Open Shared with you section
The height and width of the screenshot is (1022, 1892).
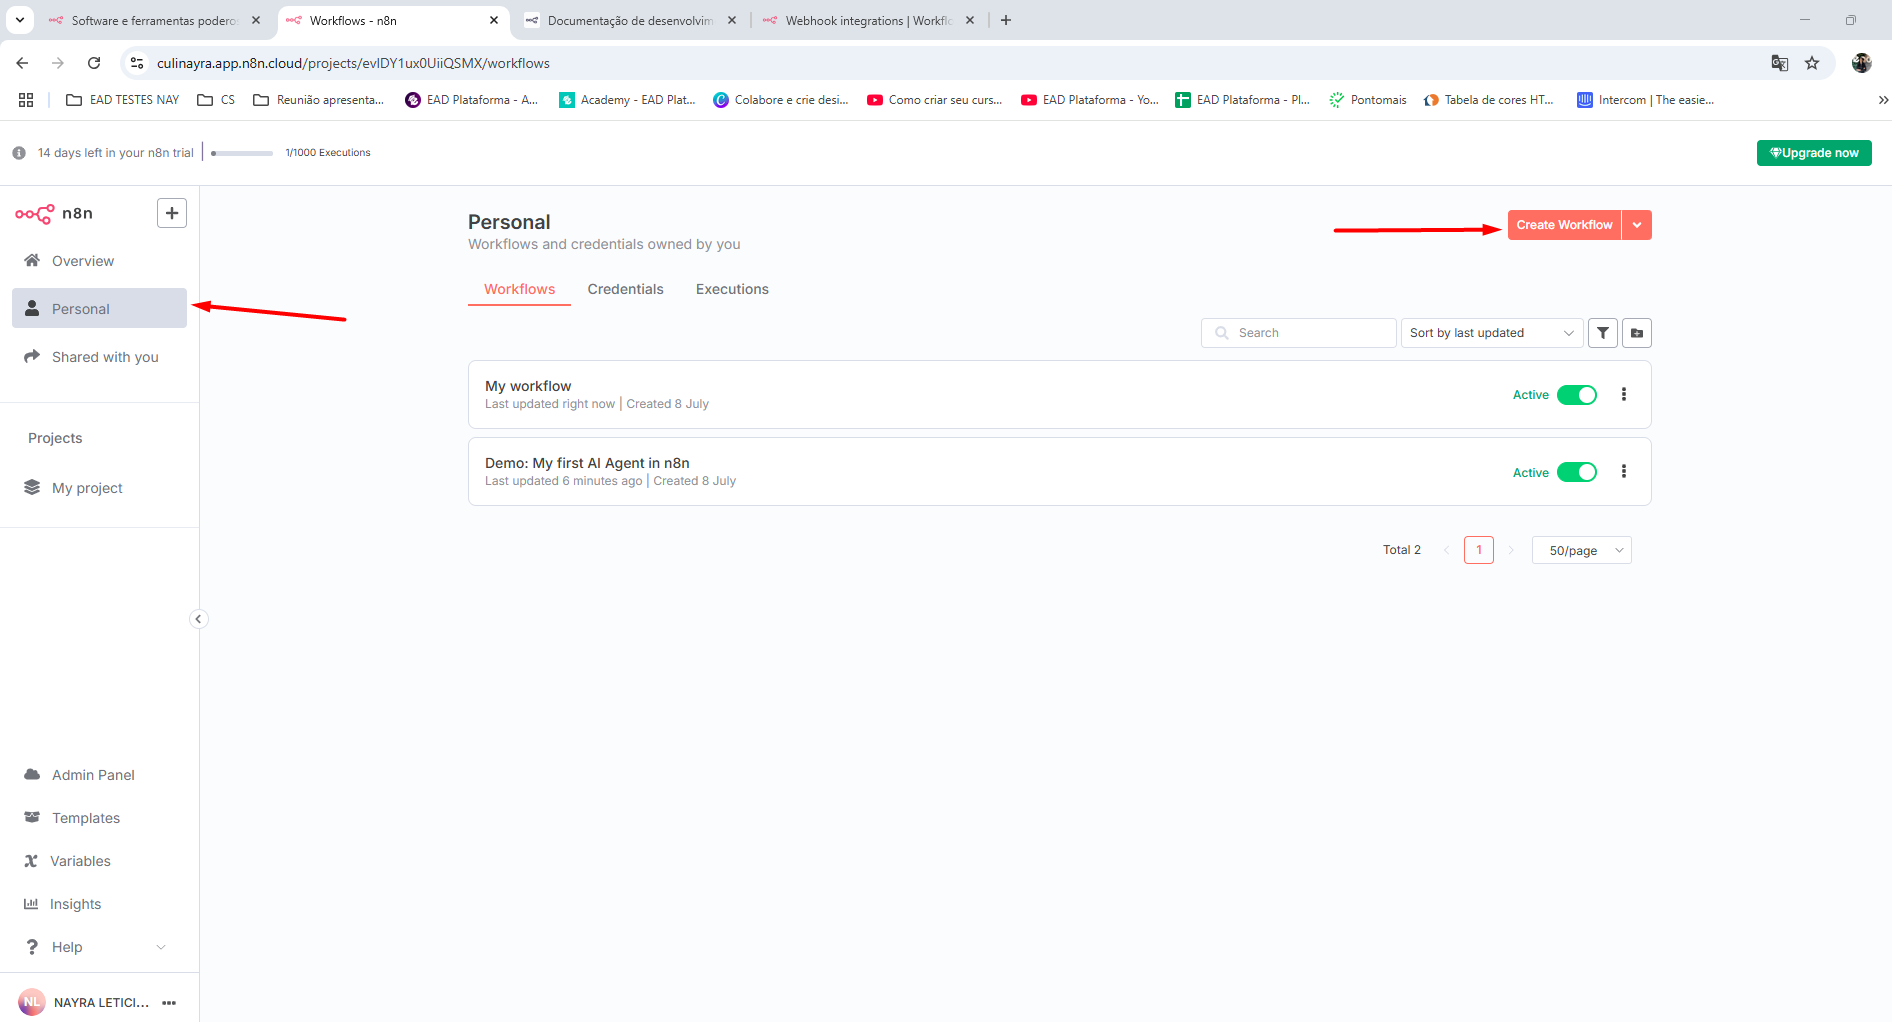tap(99, 357)
